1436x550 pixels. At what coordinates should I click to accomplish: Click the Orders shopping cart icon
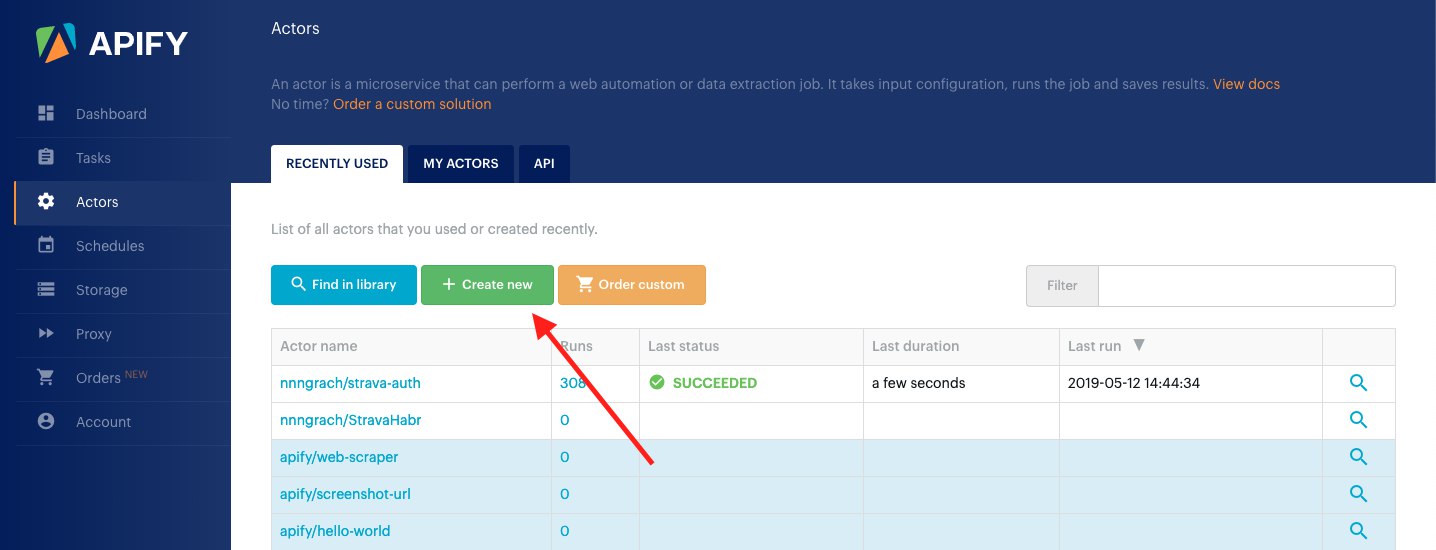(46, 377)
